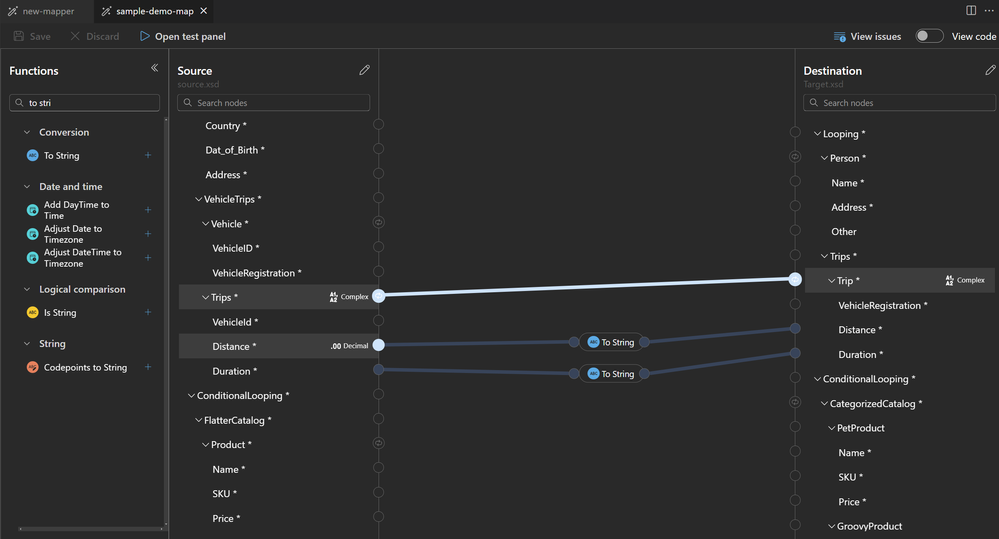Close the sample-demo-map tab

204,11
